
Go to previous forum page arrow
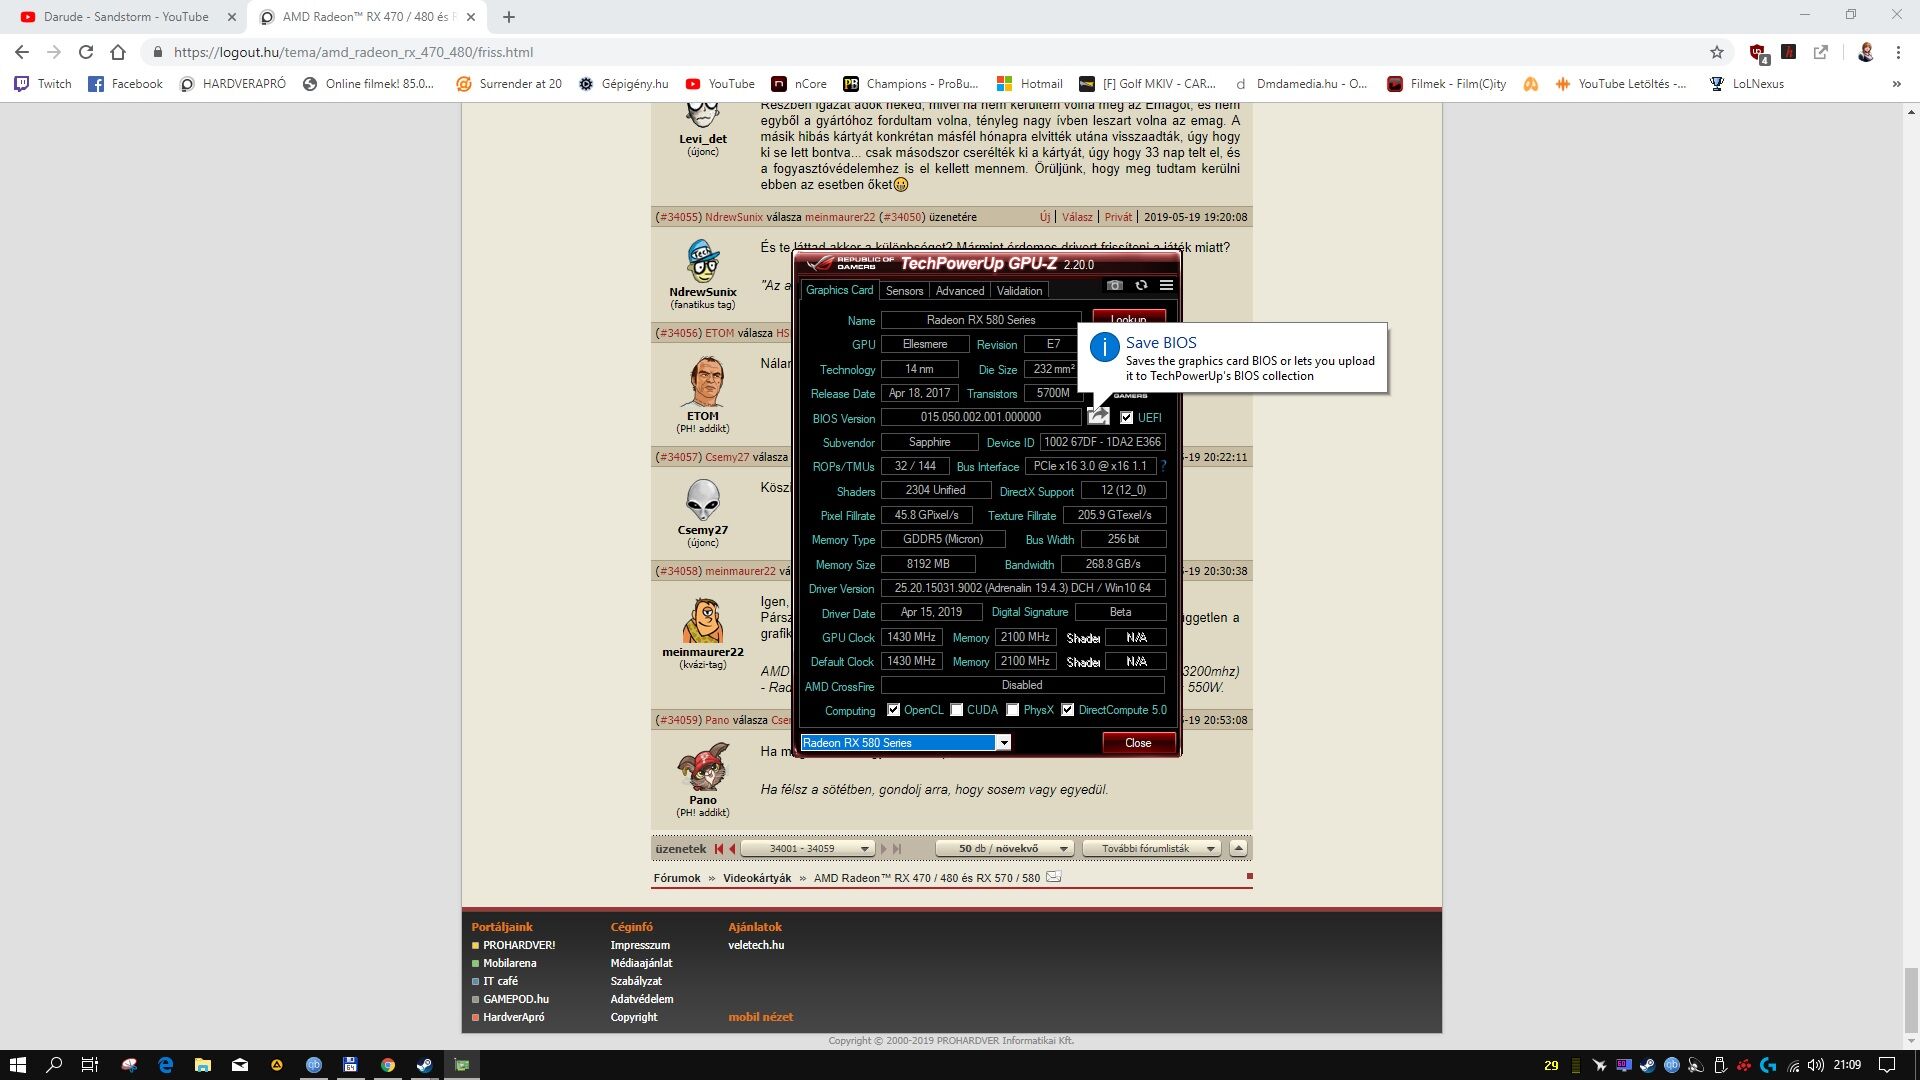click(x=732, y=849)
